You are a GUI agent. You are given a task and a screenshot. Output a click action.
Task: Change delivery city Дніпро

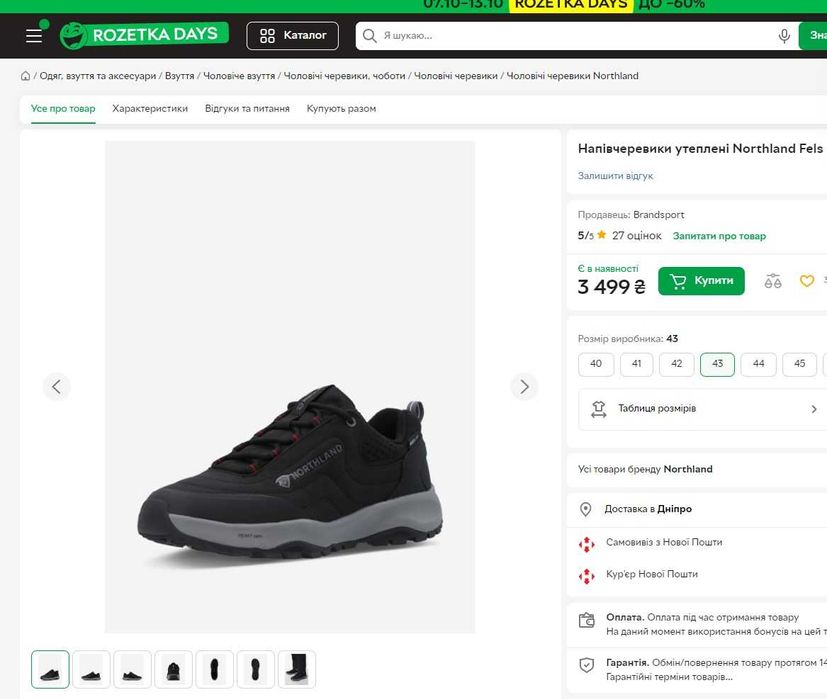675,509
